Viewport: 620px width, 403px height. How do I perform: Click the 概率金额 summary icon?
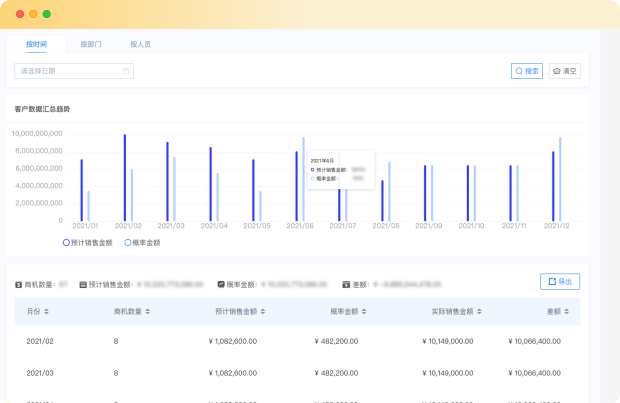221,284
